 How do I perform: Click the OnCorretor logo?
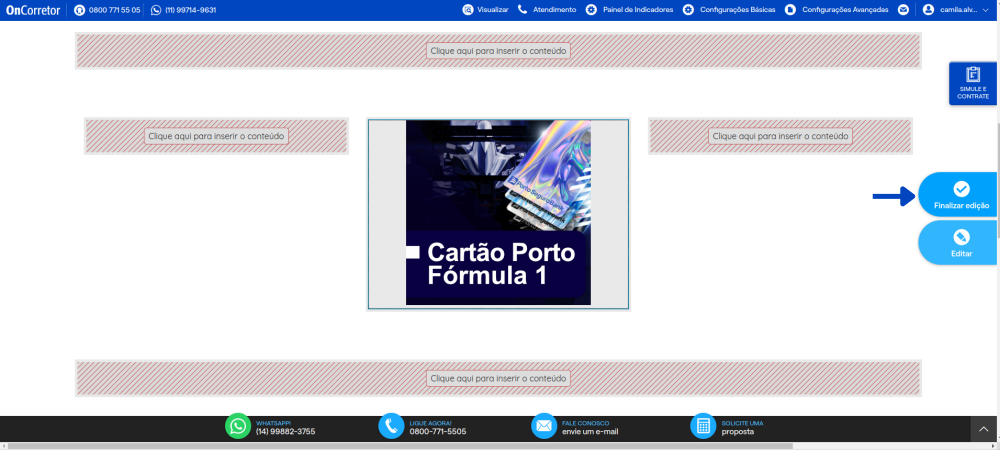point(33,10)
